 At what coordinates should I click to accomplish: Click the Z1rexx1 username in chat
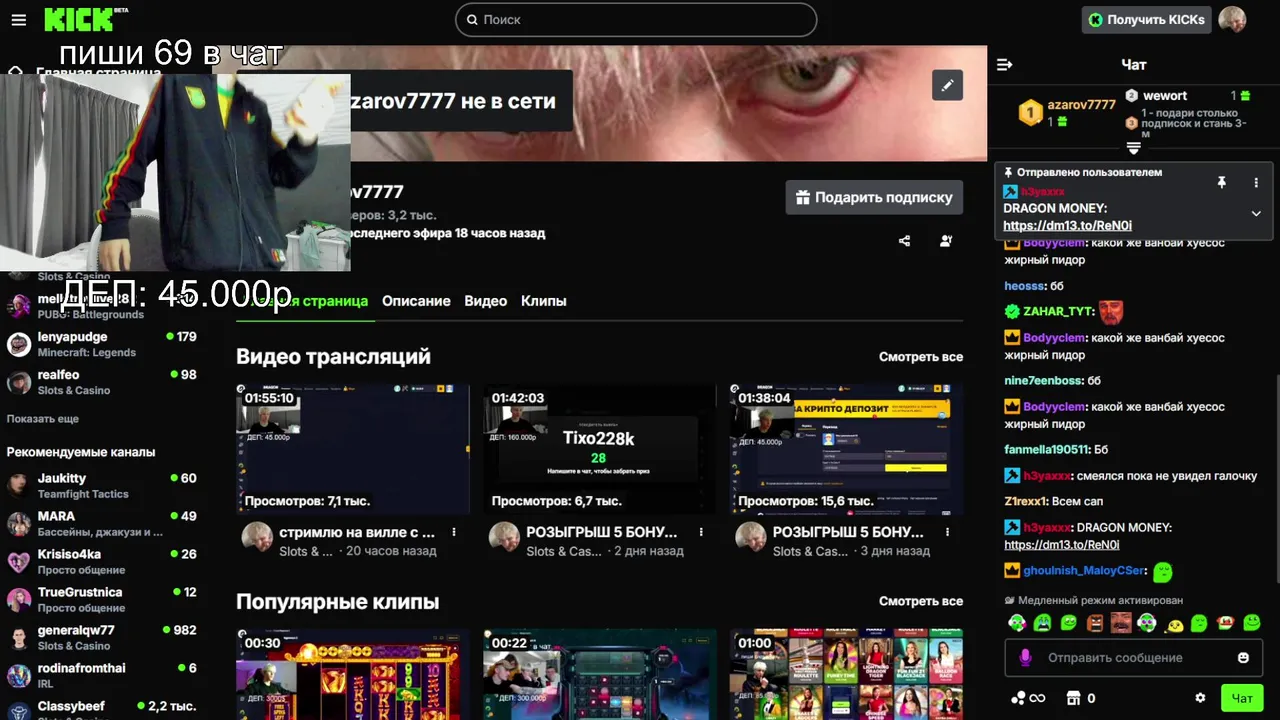tap(1025, 501)
